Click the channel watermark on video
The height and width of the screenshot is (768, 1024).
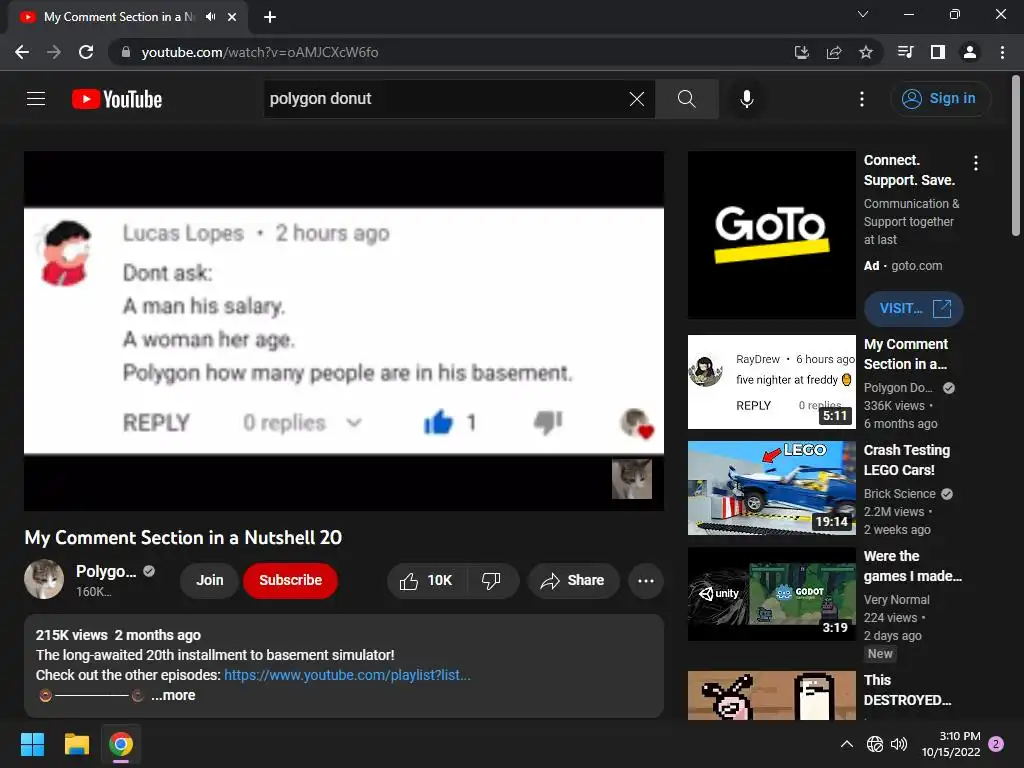[632, 479]
